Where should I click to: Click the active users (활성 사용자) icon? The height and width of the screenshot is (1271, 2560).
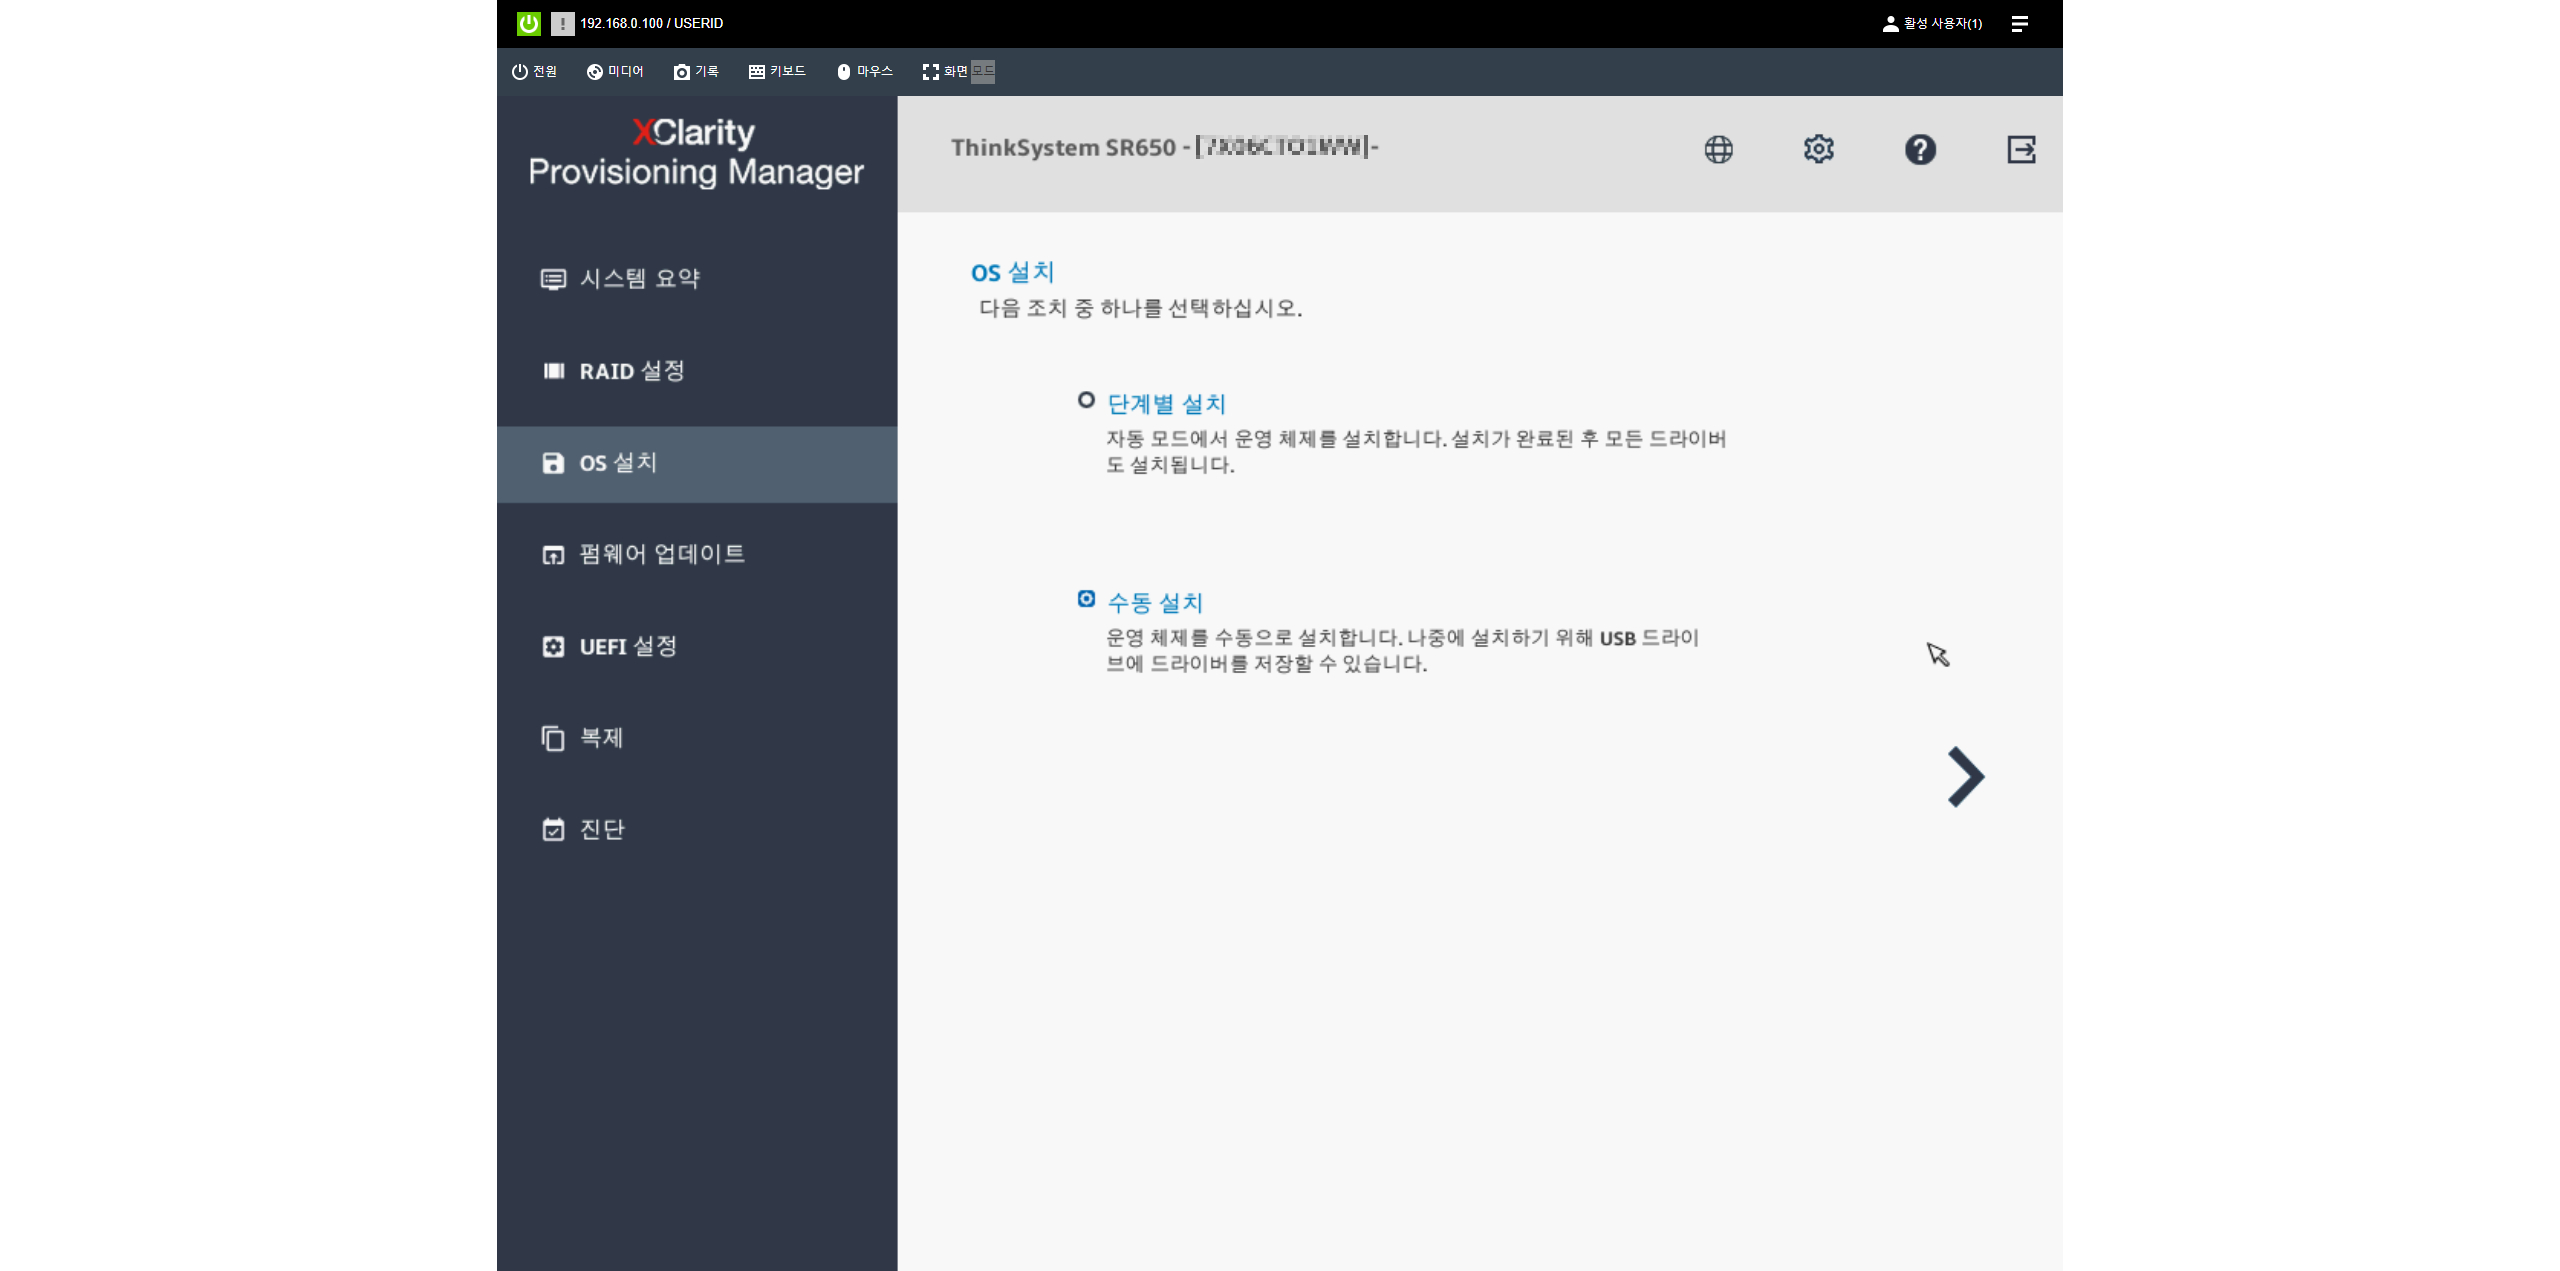click(x=1889, y=23)
